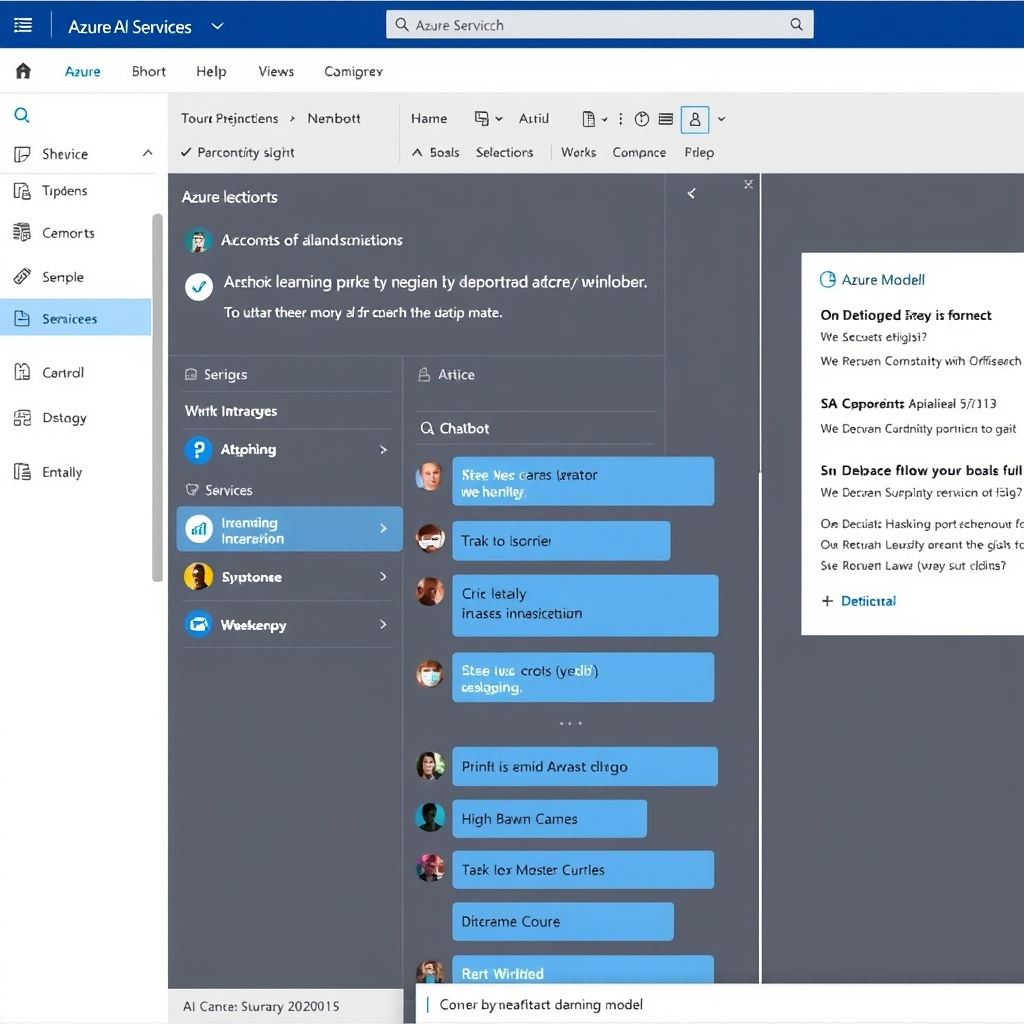Select the Ftlep toolbar item
Image resolution: width=1024 pixels, height=1024 pixels.
click(x=699, y=152)
